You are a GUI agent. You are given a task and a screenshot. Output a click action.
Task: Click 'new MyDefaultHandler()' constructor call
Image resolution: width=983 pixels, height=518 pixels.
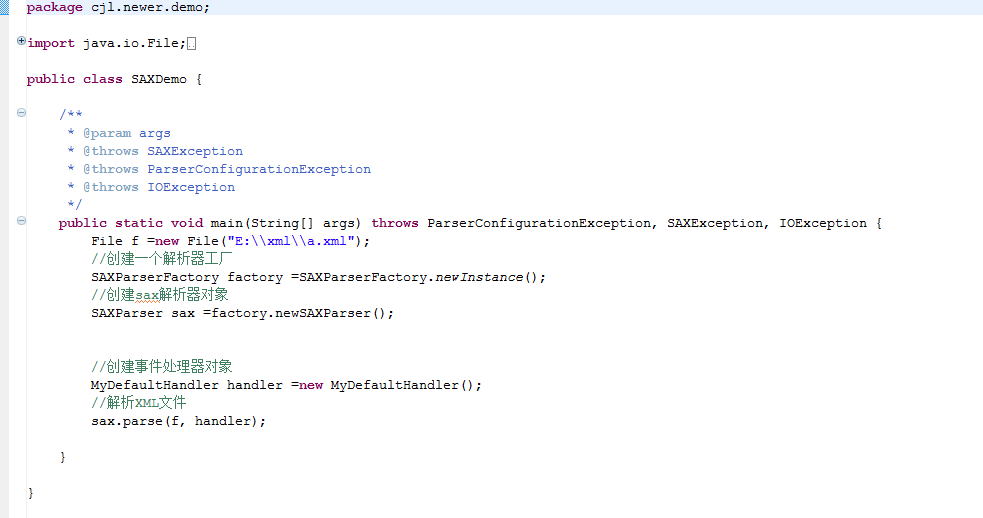pyautogui.click(x=386, y=385)
